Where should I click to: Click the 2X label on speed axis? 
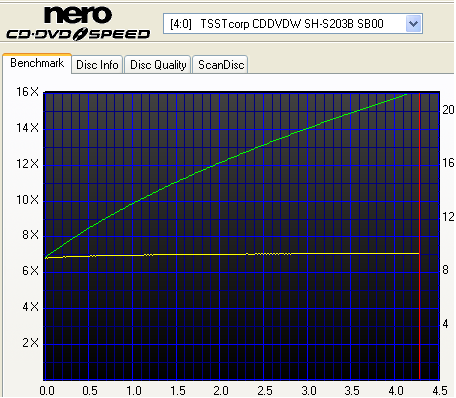pos(31,342)
